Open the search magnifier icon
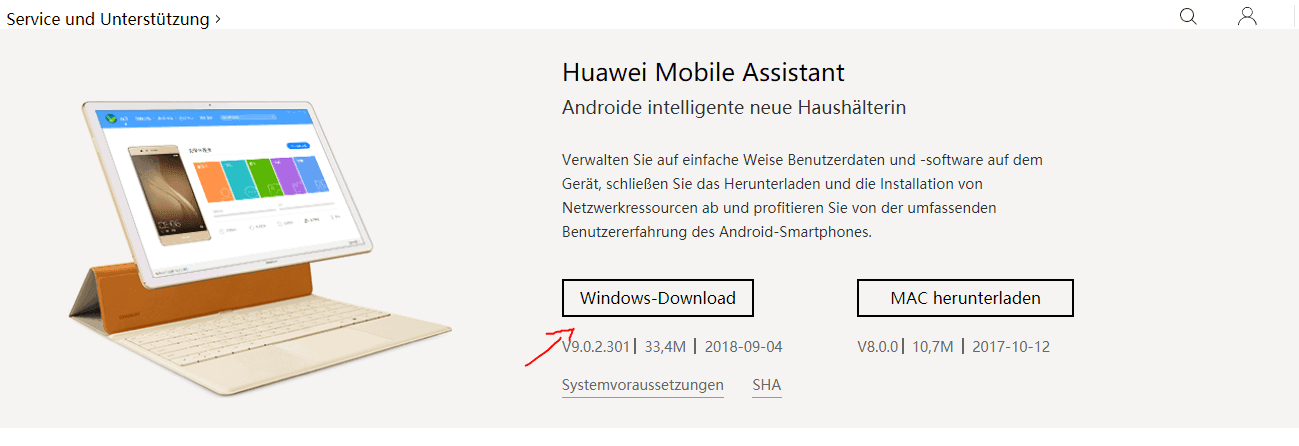The image size is (1299, 446). pyautogui.click(x=1188, y=16)
